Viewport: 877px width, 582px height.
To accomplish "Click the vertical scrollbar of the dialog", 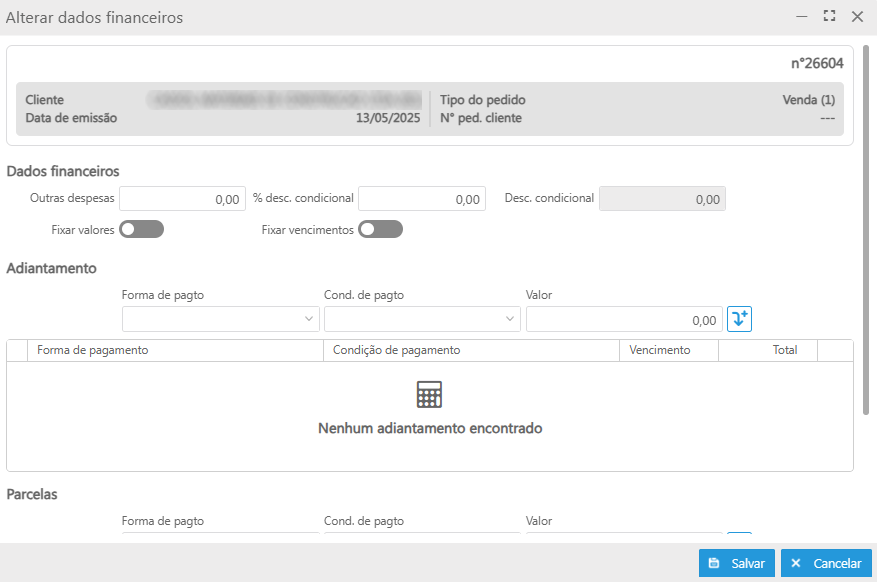I will coord(866,230).
